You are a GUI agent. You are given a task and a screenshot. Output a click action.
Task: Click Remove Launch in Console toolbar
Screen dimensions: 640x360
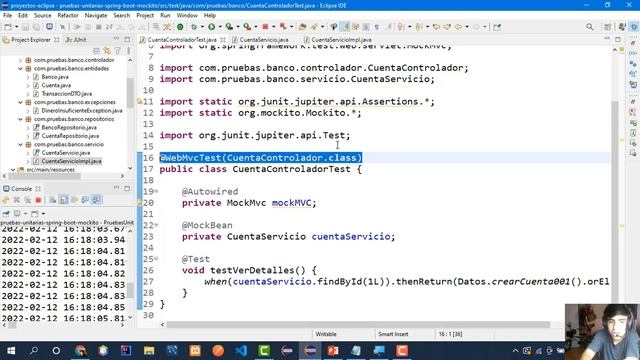(16, 200)
